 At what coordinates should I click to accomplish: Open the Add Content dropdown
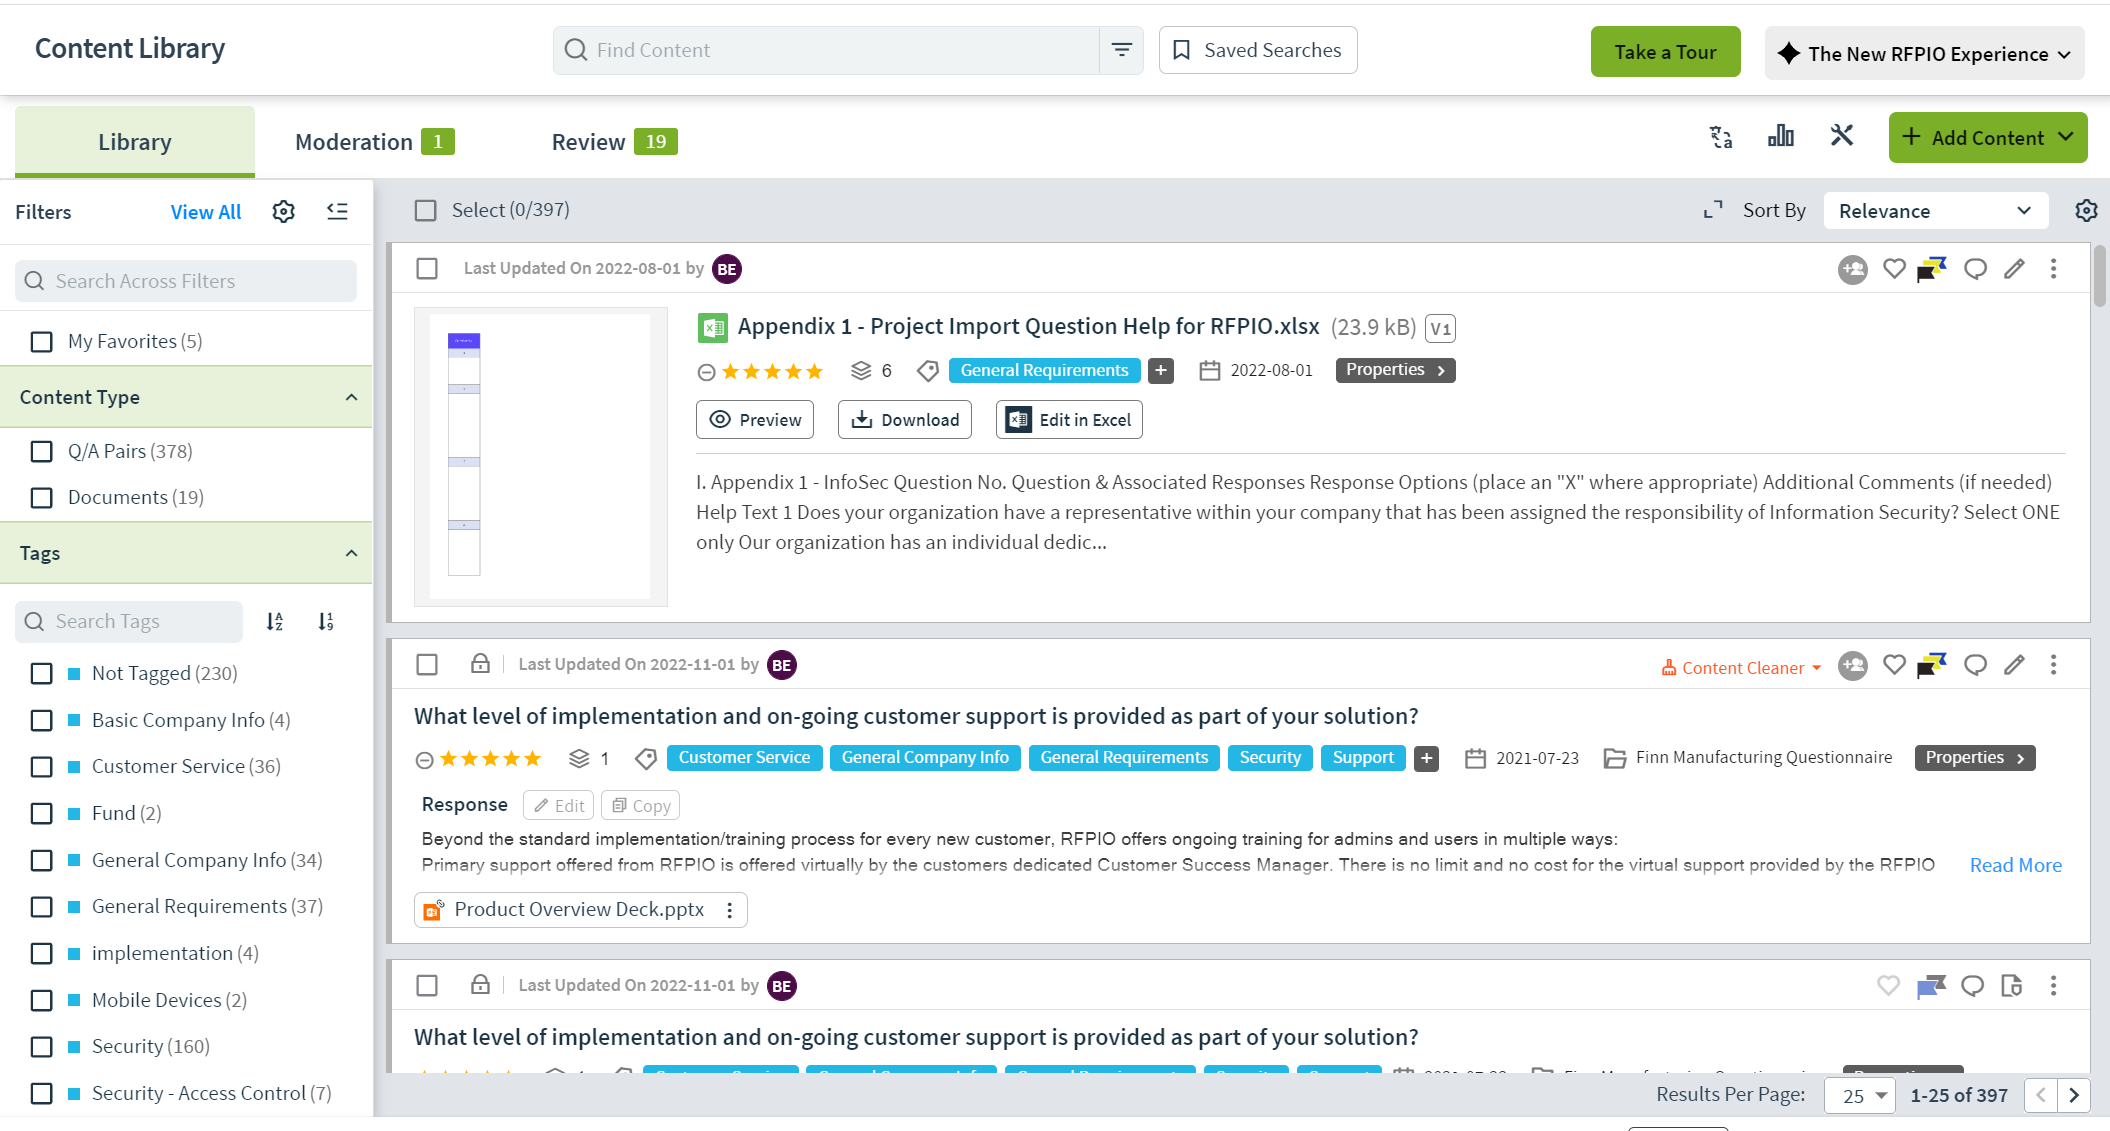click(x=1988, y=138)
